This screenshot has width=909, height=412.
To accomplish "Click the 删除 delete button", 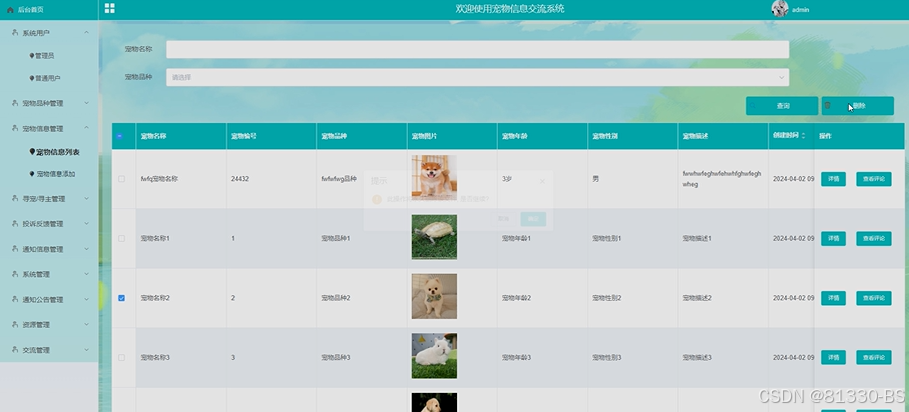I will (857, 106).
